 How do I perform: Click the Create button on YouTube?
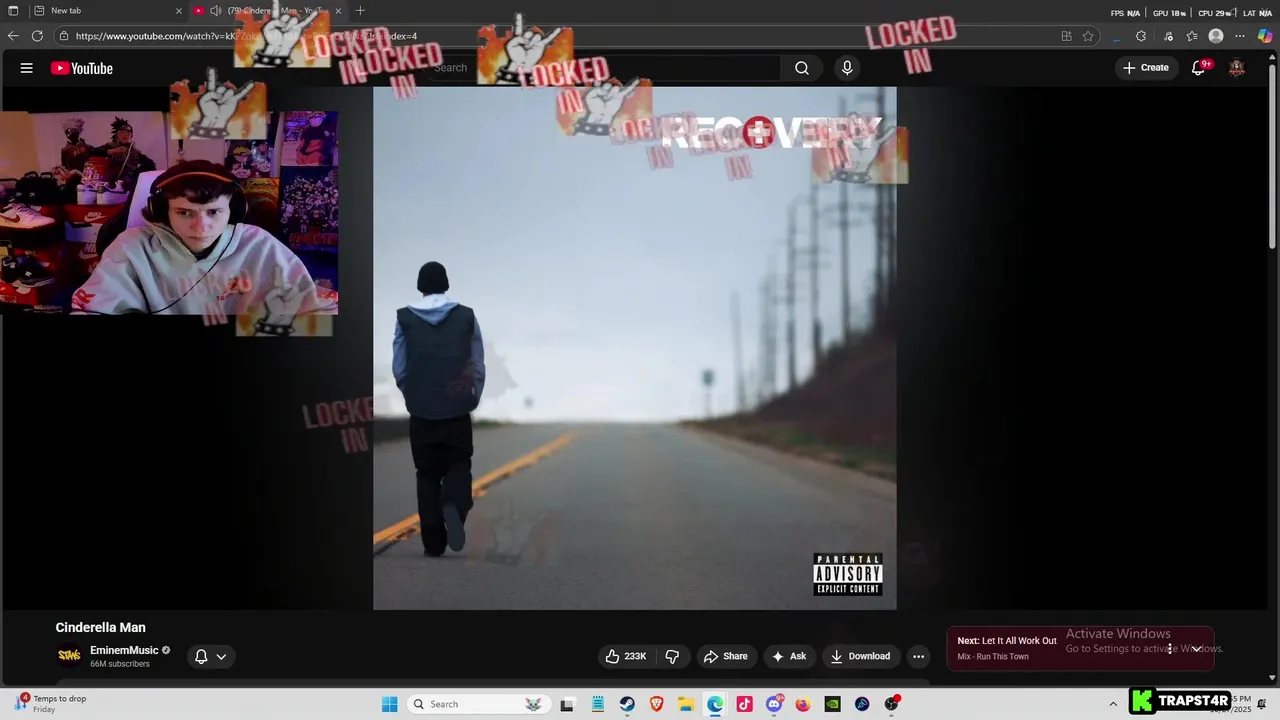point(1146,68)
